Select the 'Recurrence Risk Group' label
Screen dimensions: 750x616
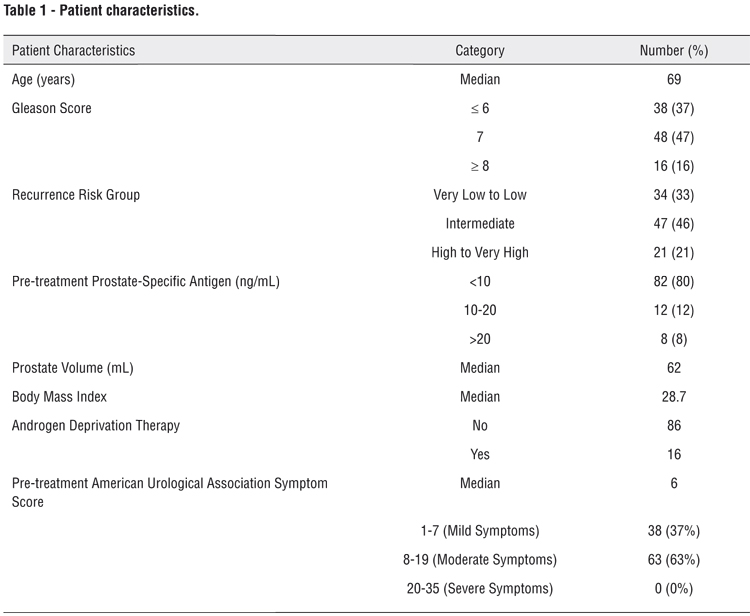tap(76, 195)
